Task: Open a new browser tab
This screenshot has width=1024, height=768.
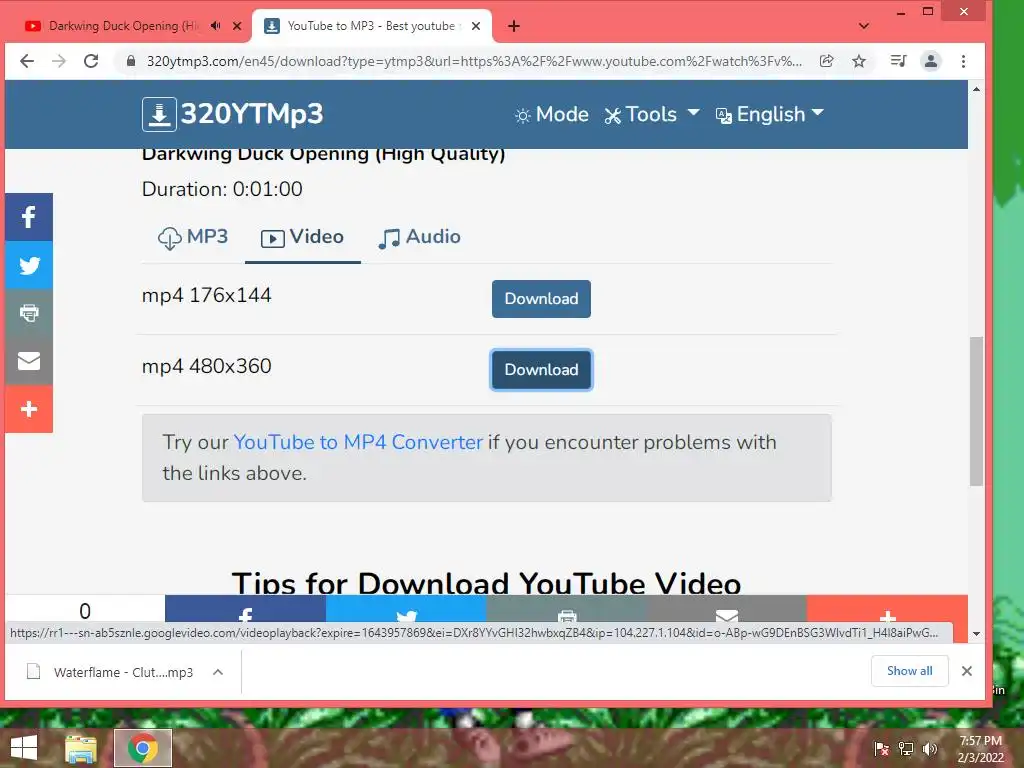Action: 514,26
